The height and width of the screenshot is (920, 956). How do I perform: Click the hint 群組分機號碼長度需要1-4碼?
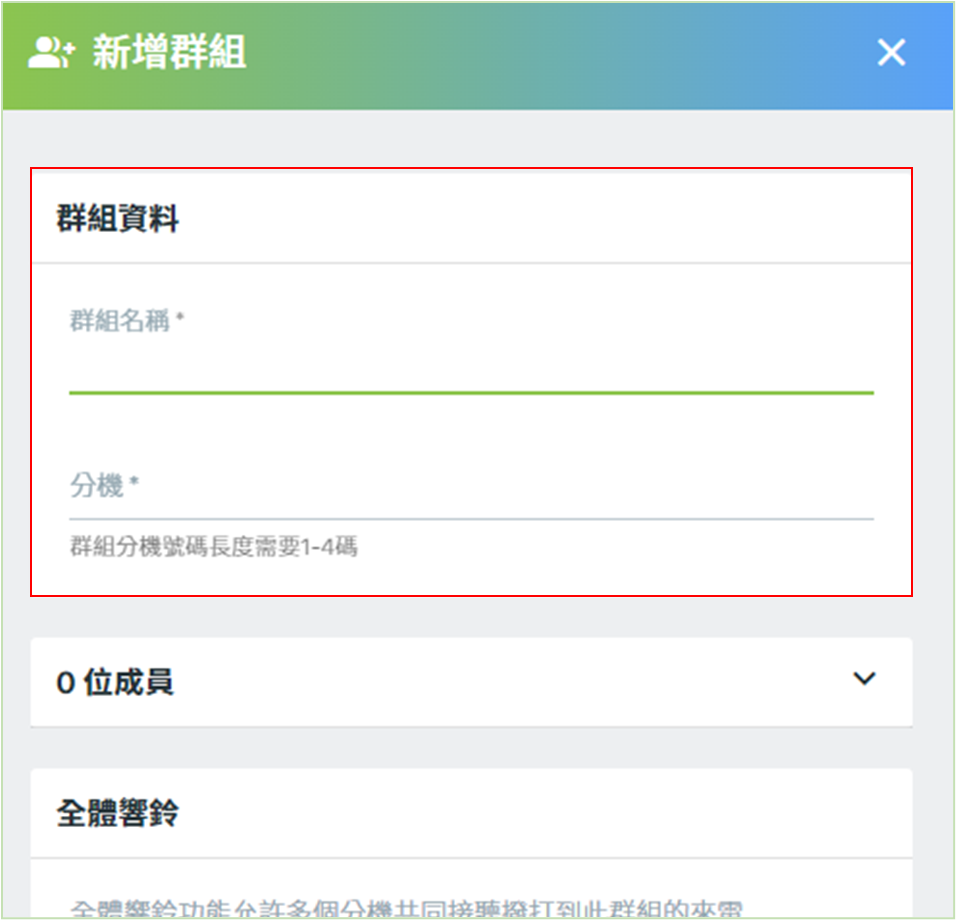(x=214, y=546)
